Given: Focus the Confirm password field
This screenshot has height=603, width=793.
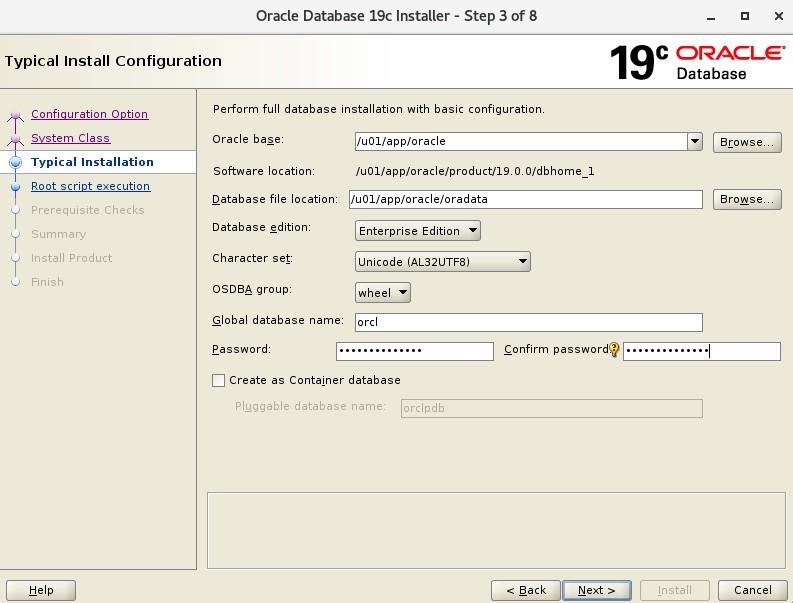Looking at the screenshot, I should 701,351.
